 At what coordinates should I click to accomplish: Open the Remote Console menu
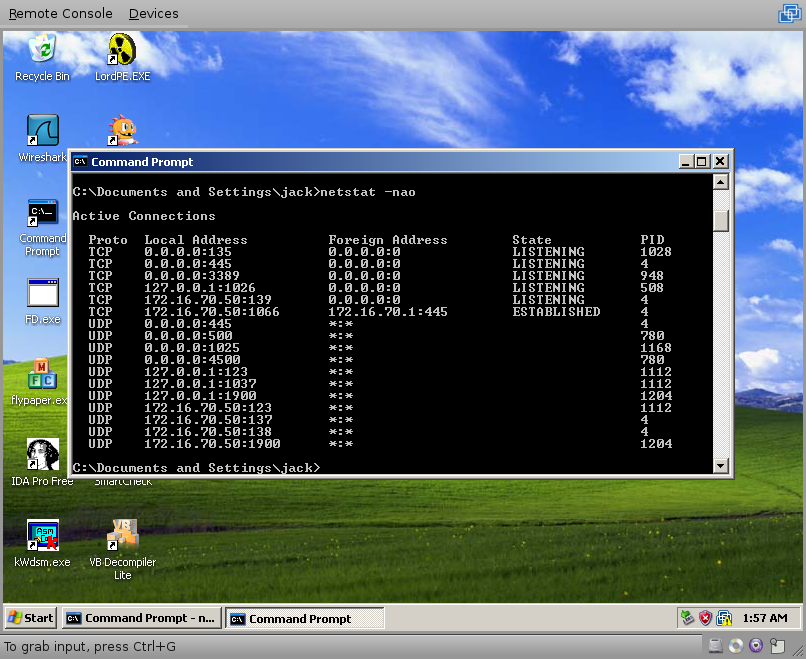[x=61, y=13]
